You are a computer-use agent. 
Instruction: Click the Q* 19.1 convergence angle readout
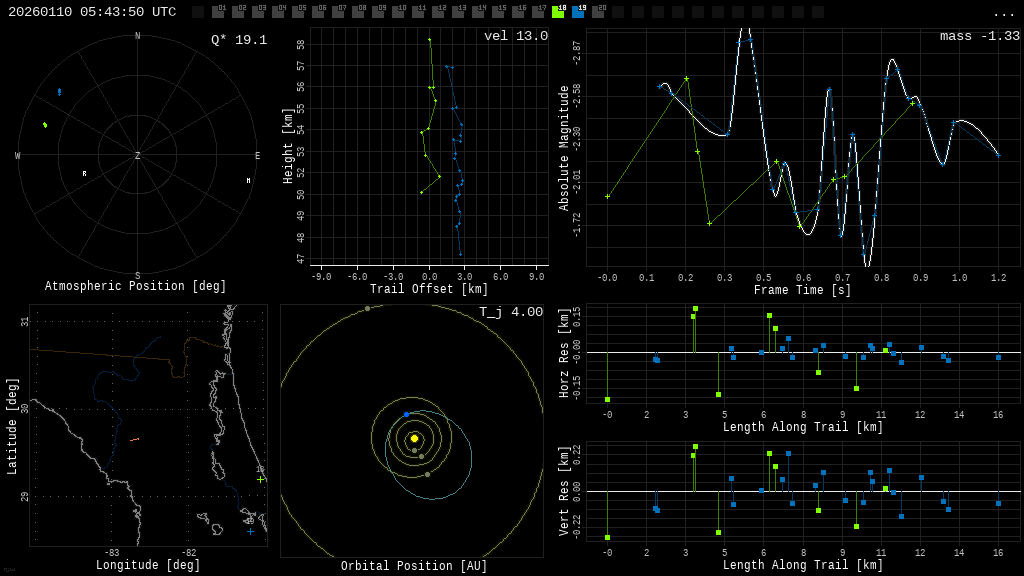[x=238, y=40]
